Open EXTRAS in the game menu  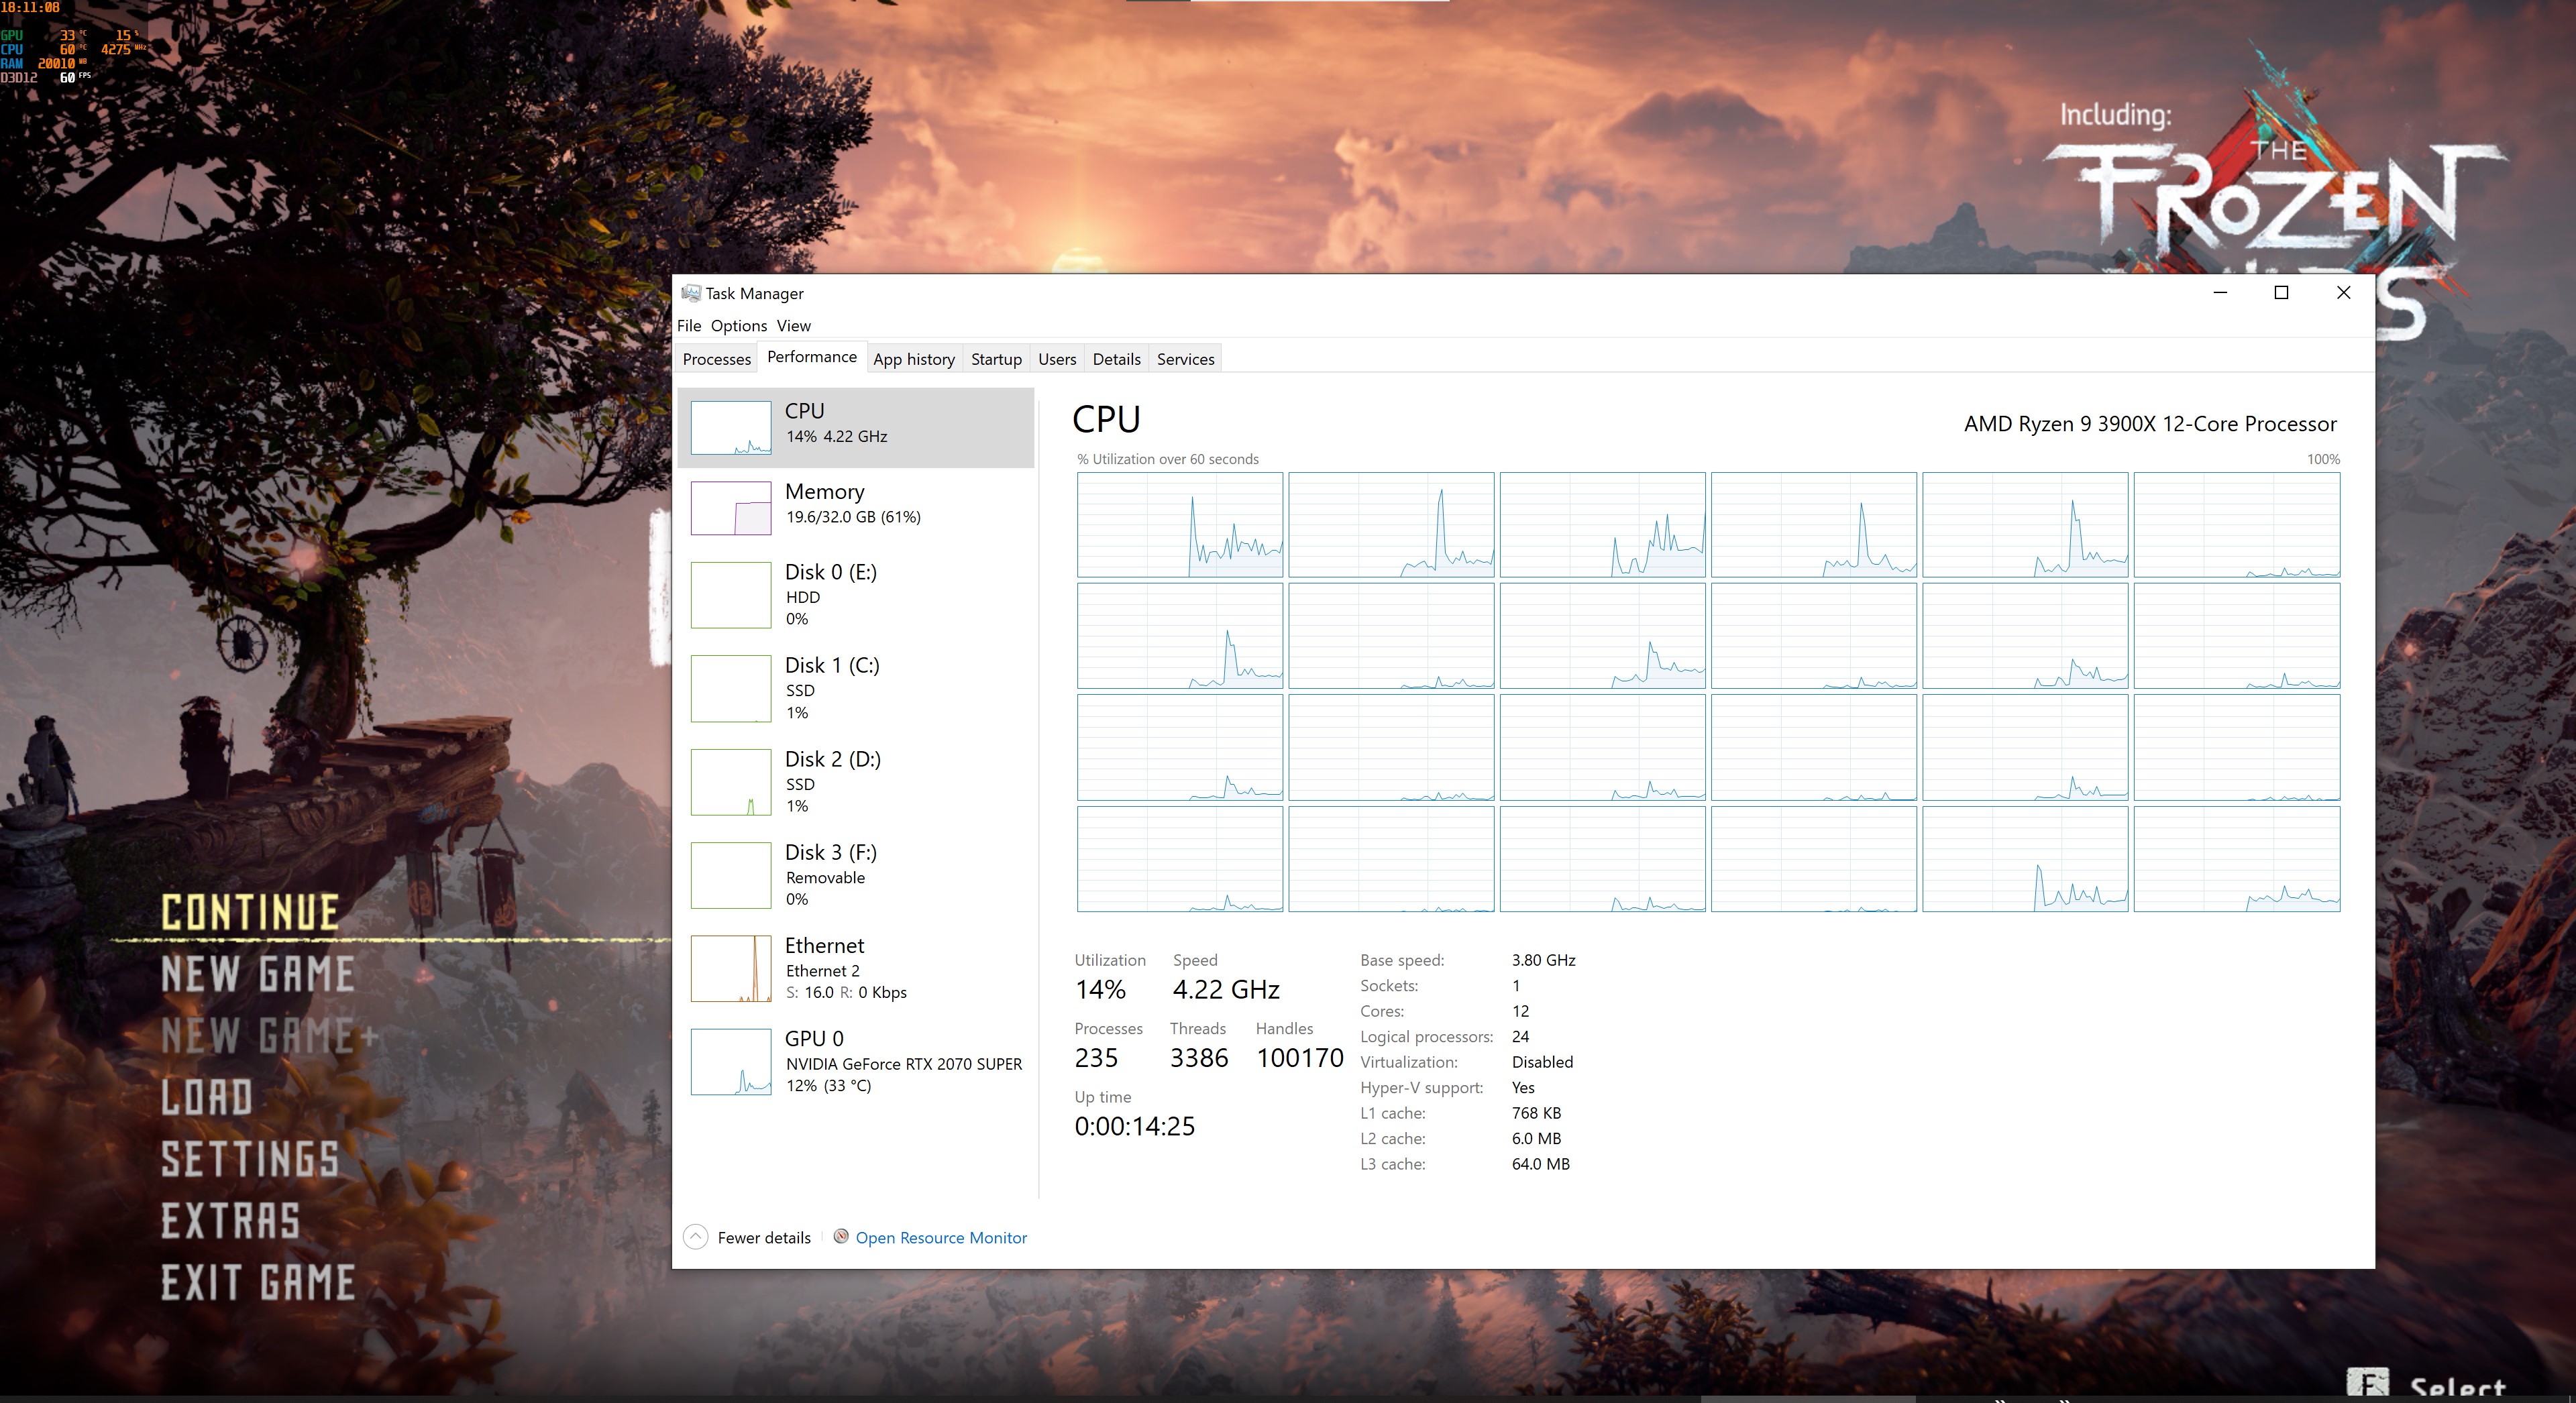[231, 1221]
